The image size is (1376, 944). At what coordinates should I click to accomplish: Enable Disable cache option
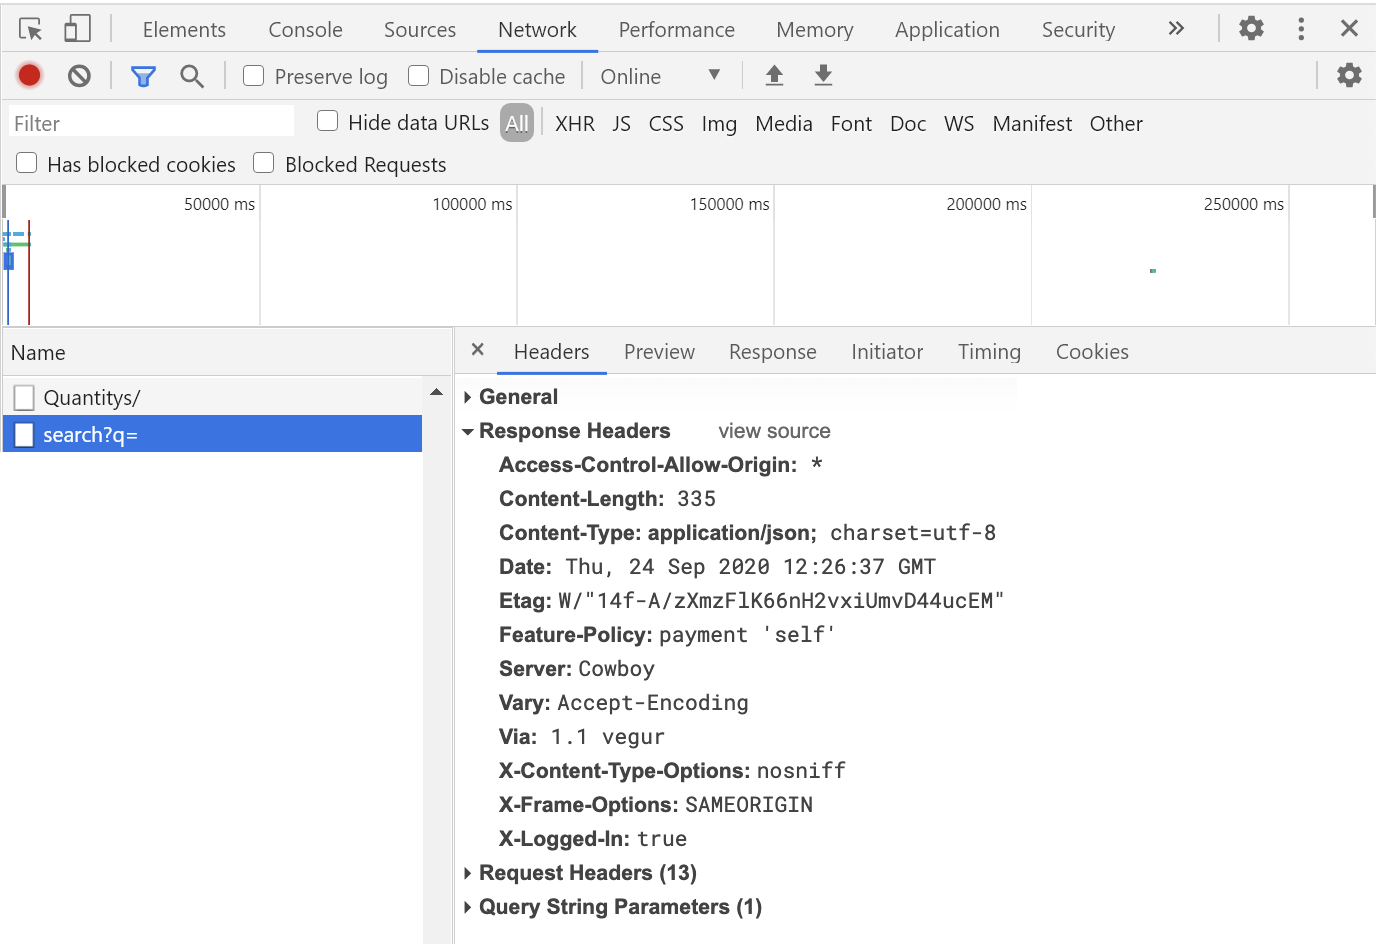pyautogui.click(x=417, y=75)
